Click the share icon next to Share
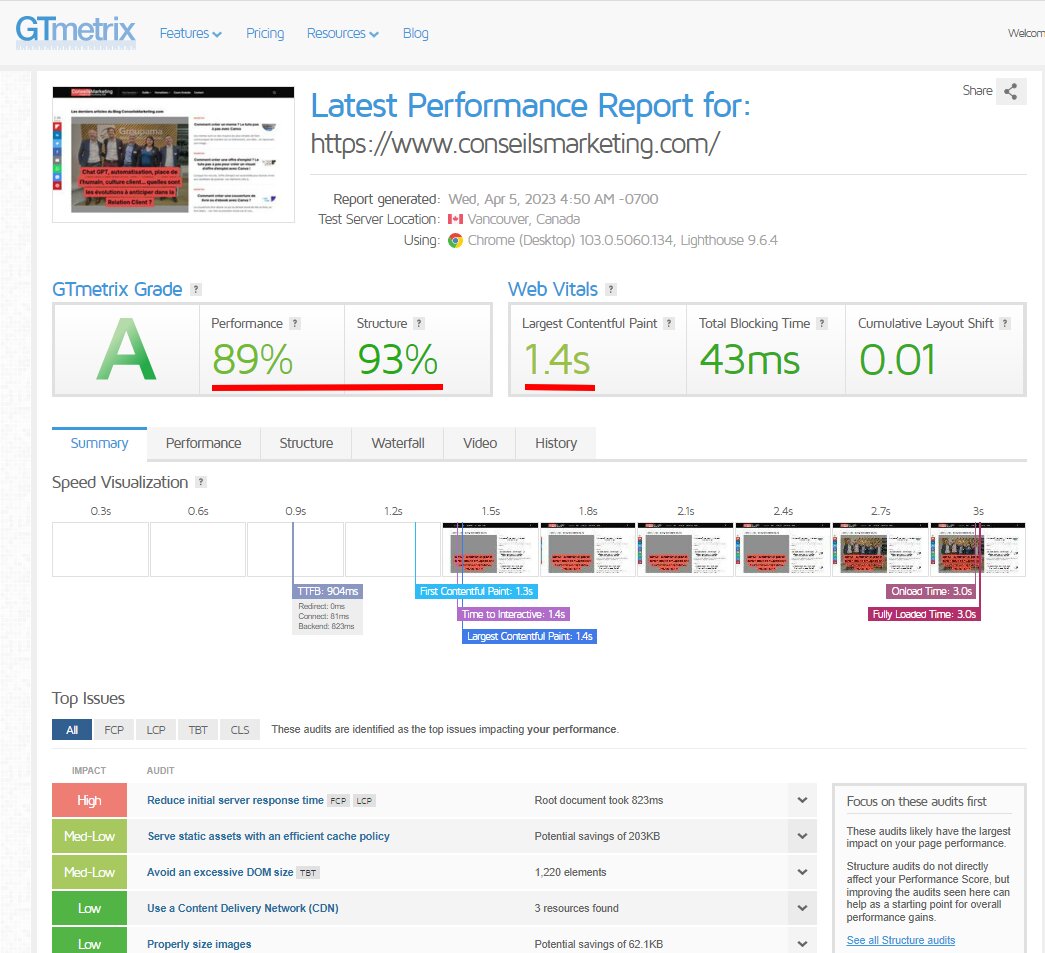The height and width of the screenshot is (953, 1045). click(x=1010, y=91)
